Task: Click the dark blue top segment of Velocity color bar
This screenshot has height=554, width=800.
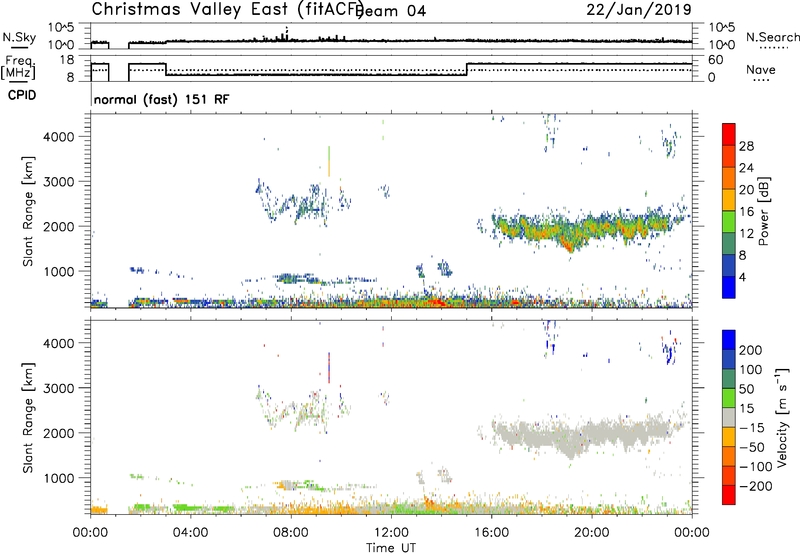Action: coord(729,339)
